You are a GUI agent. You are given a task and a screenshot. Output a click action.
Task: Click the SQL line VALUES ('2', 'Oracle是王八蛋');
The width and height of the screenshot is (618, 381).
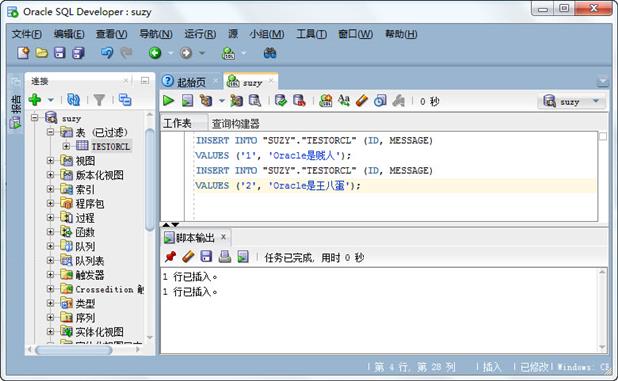click(278, 186)
